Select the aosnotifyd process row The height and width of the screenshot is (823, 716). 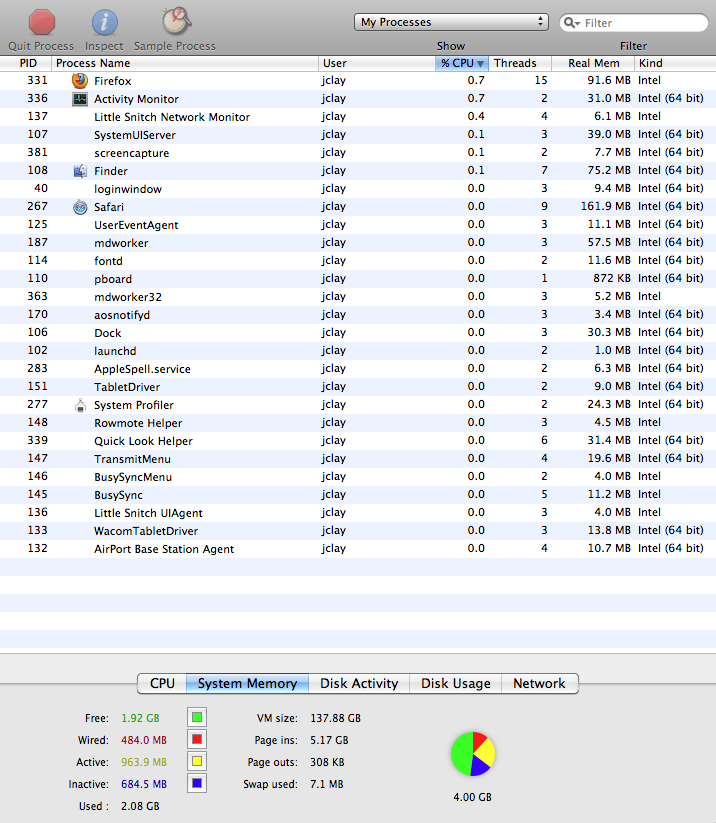click(358, 314)
